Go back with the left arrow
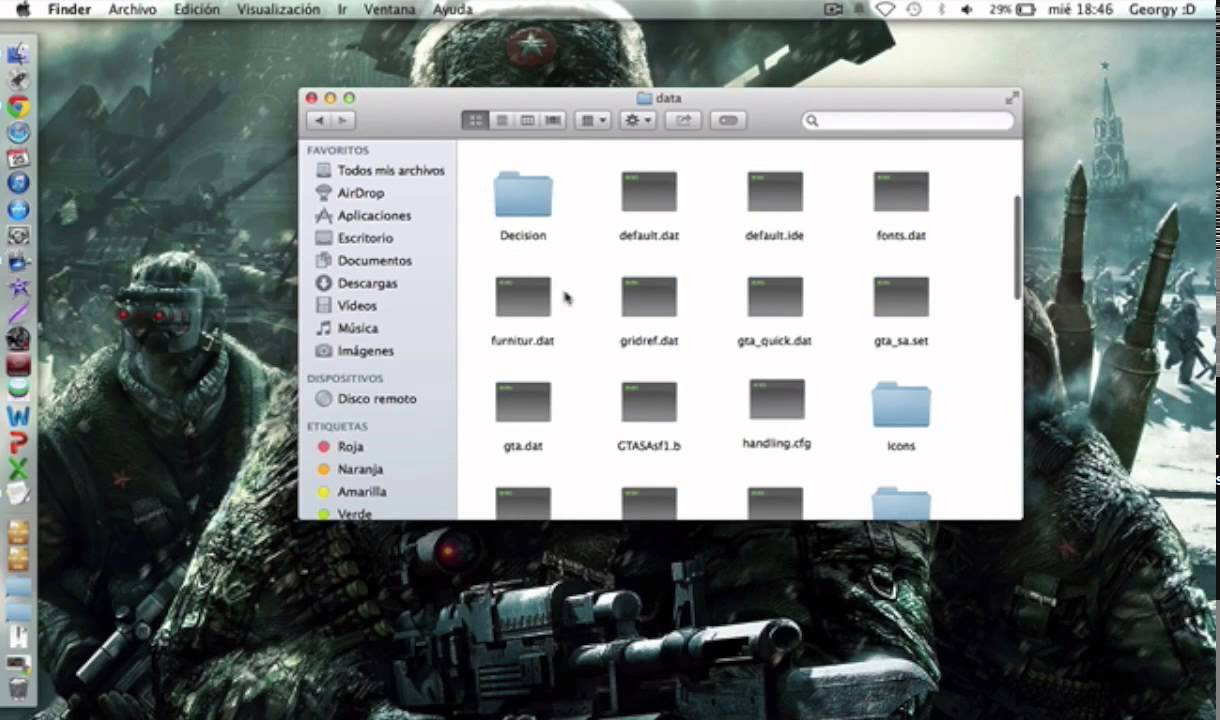Image resolution: width=1220 pixels, height=720 pixels. pyautogui.click(x=319, y=120)
